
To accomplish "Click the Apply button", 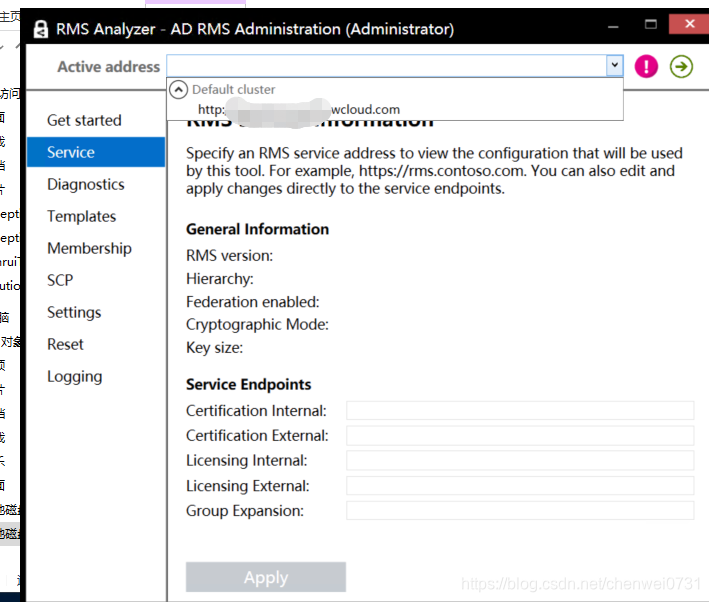I will tap(266, 577).
